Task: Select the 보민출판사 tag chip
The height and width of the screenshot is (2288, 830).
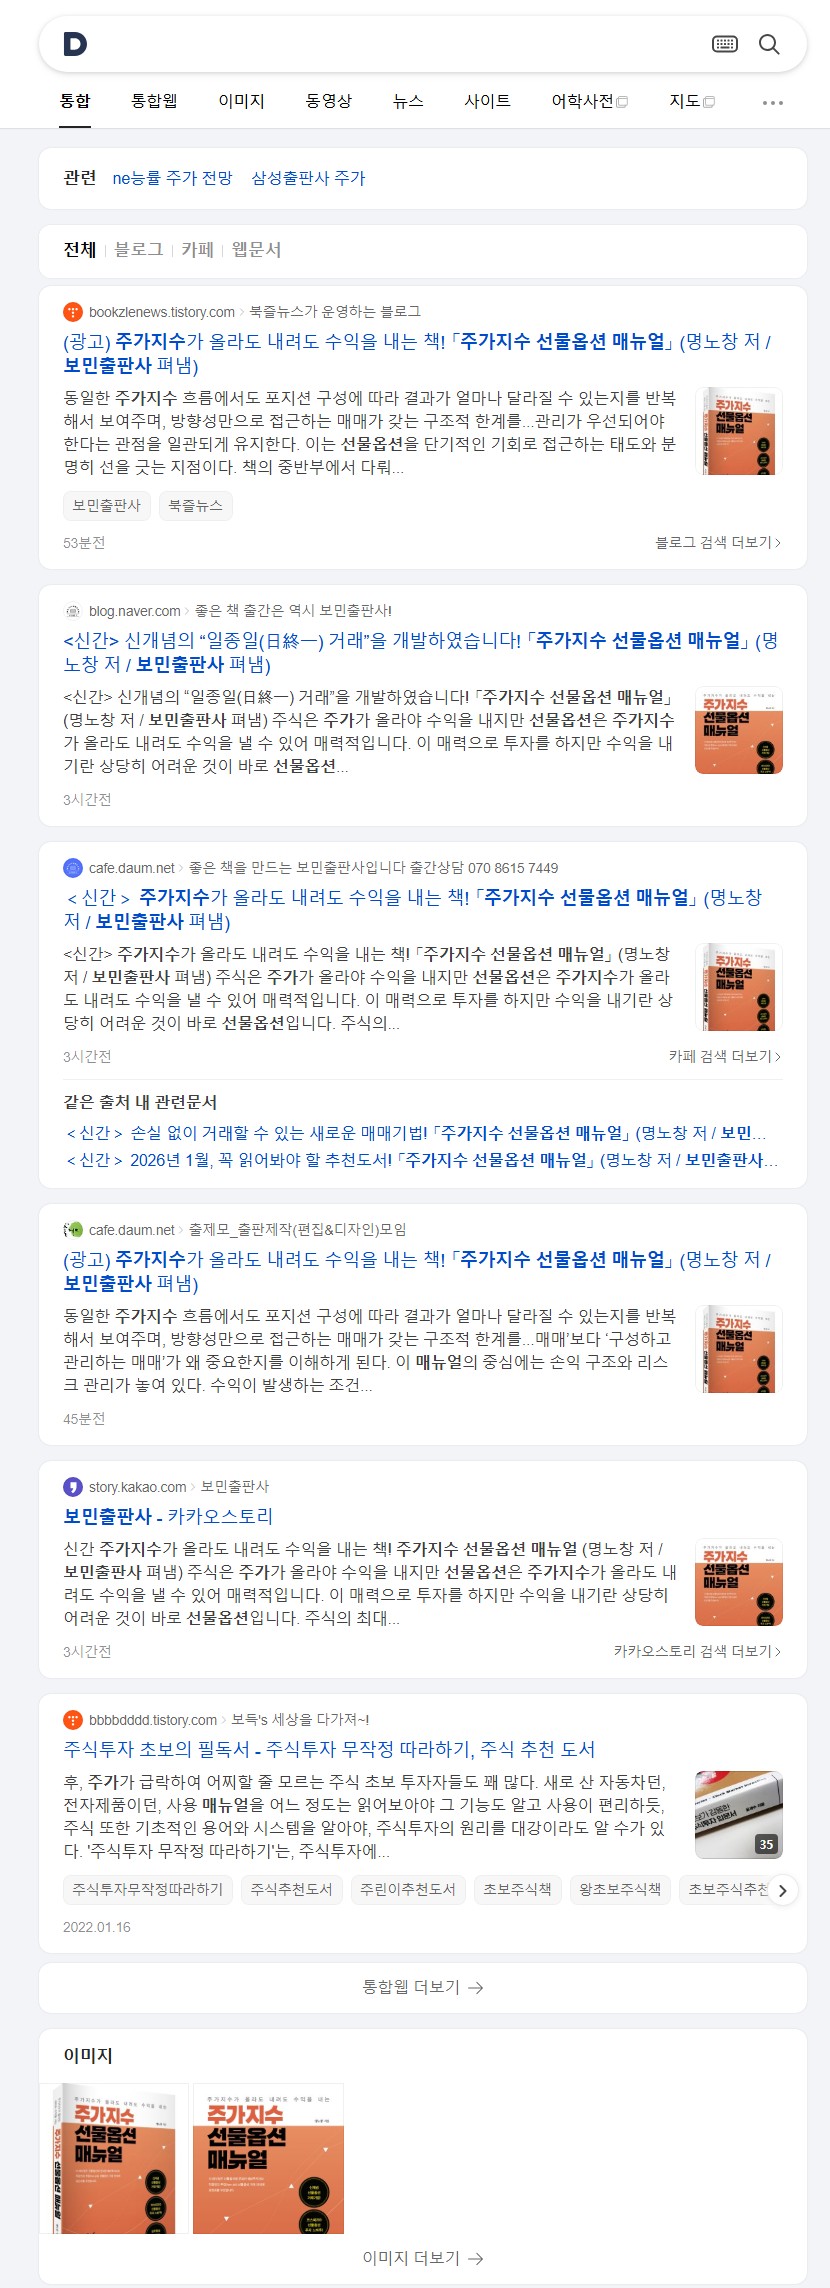Action: tap(107, 506)
